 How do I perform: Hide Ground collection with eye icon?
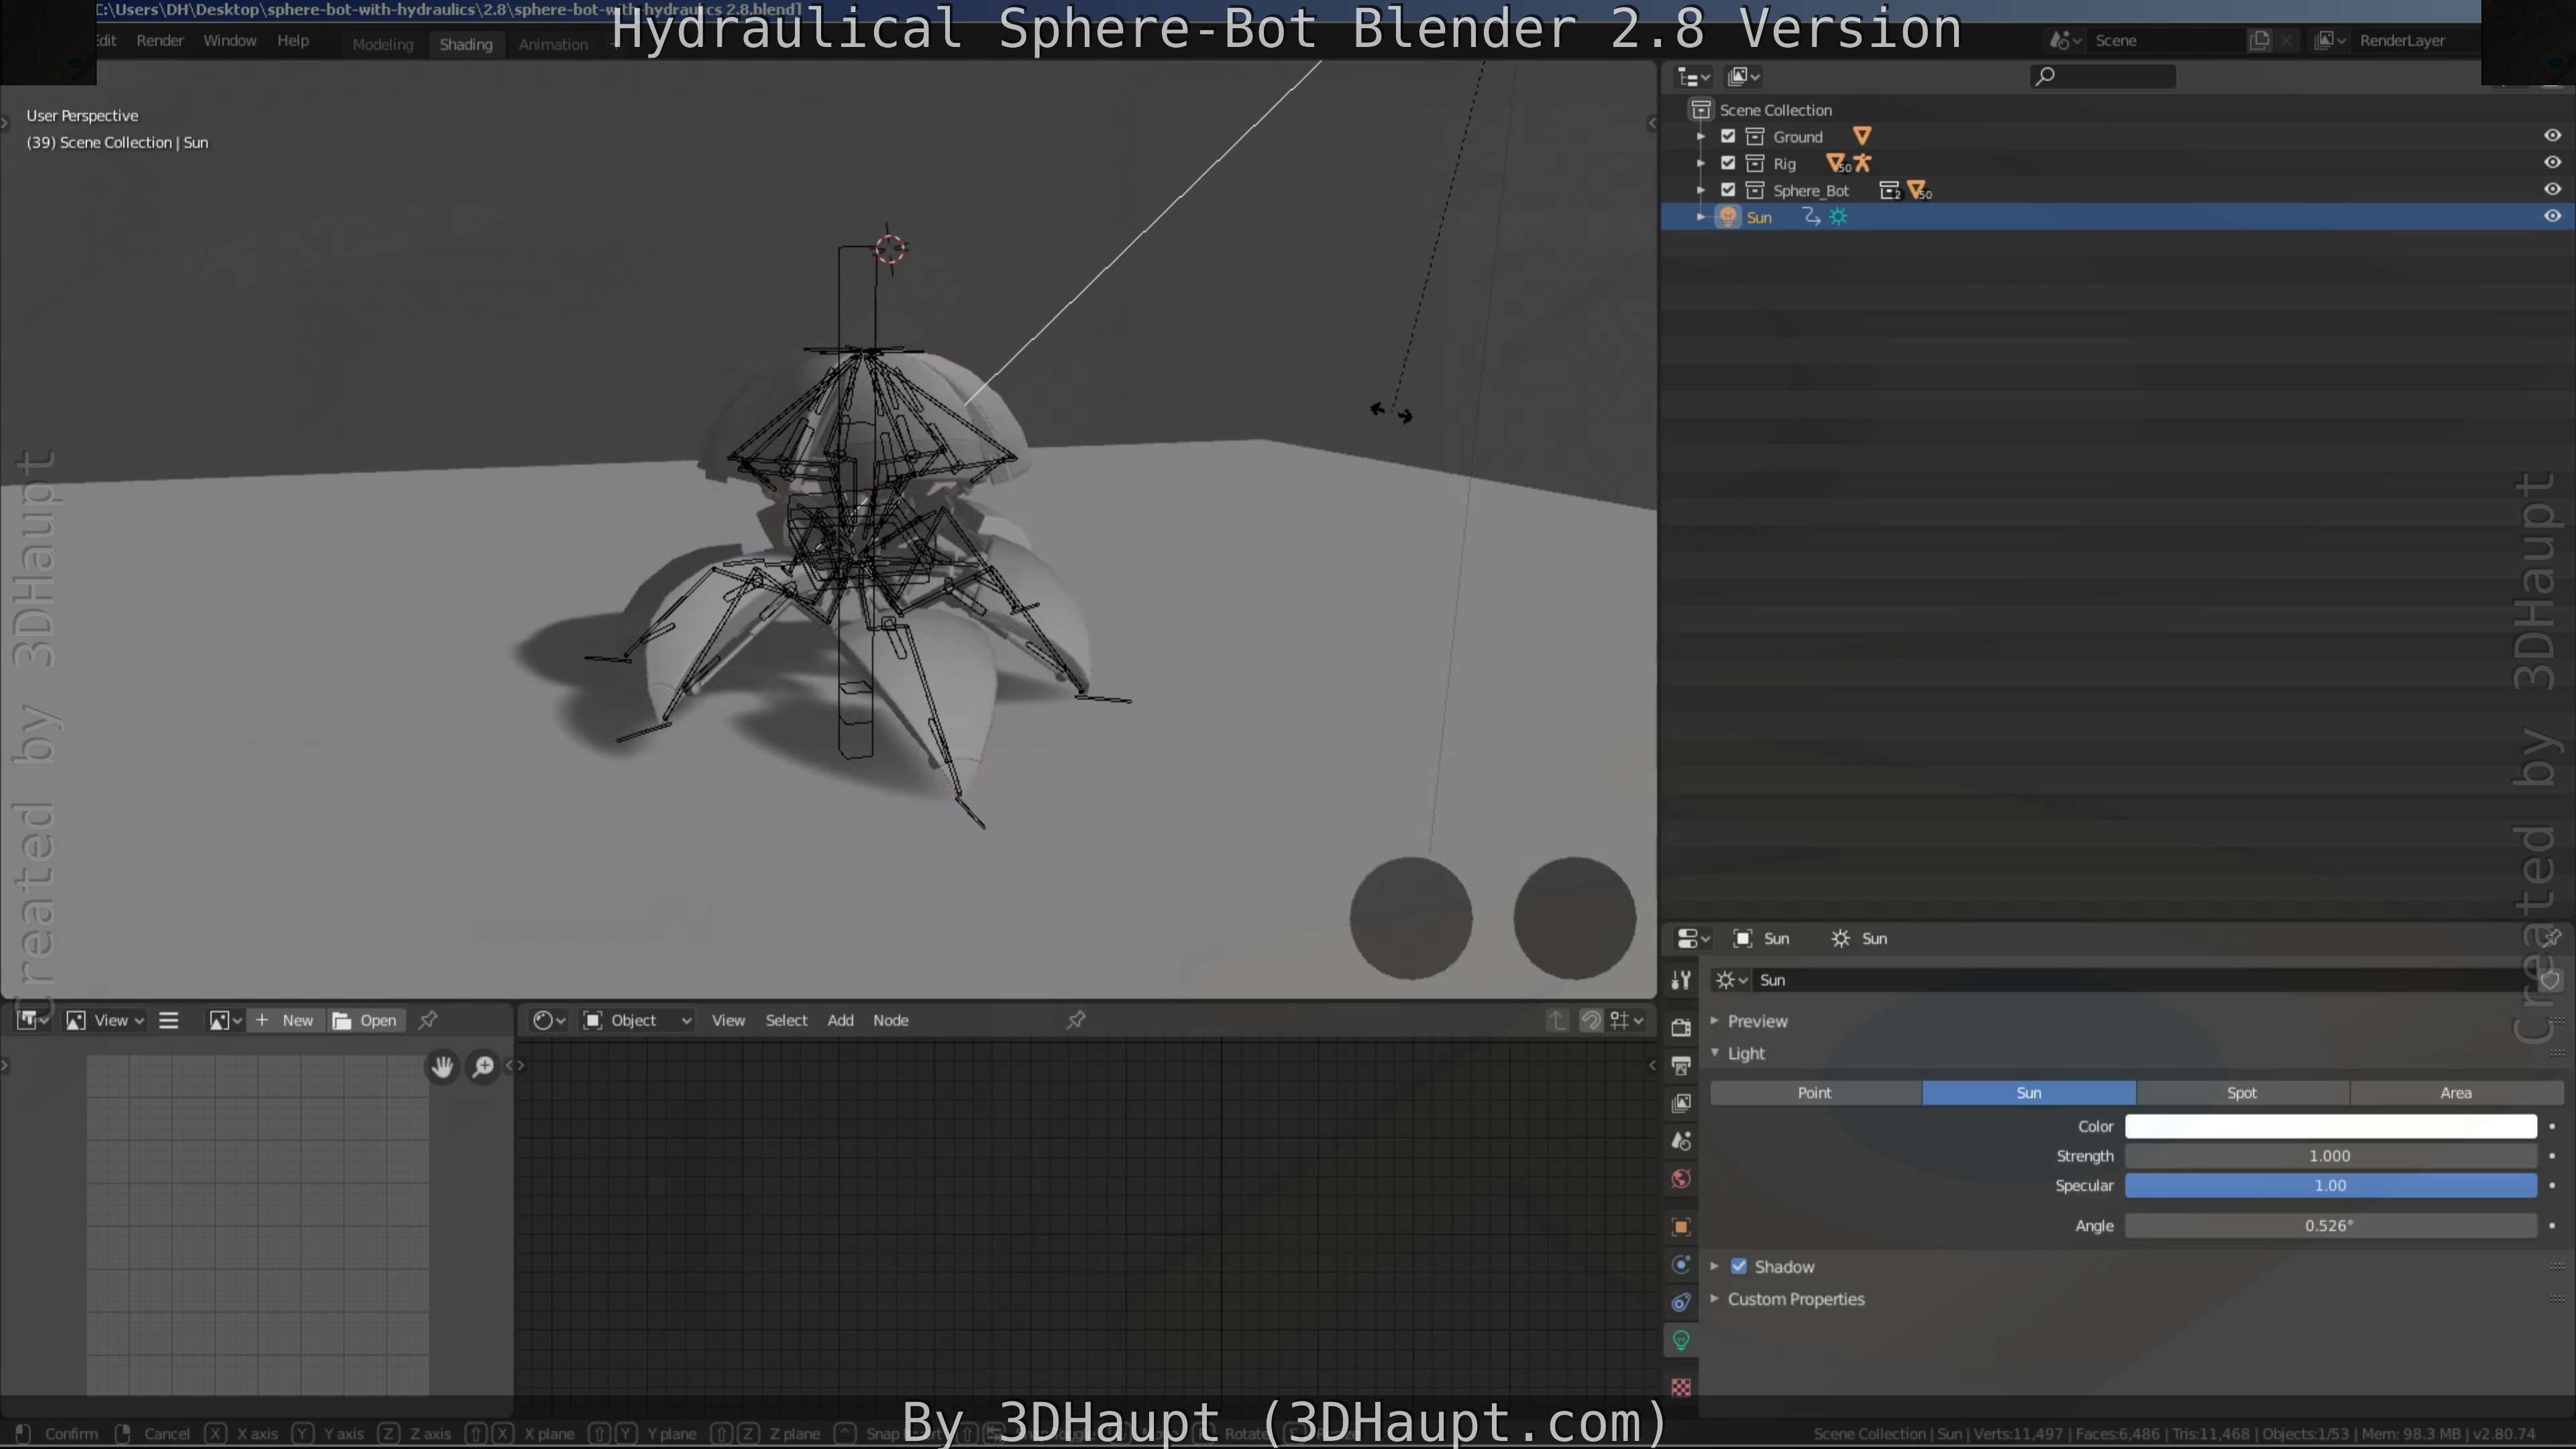tap(2552, 136)
